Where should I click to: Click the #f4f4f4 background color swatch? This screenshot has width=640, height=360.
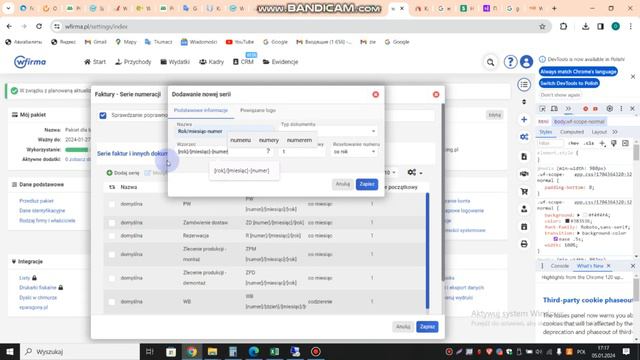585,215
